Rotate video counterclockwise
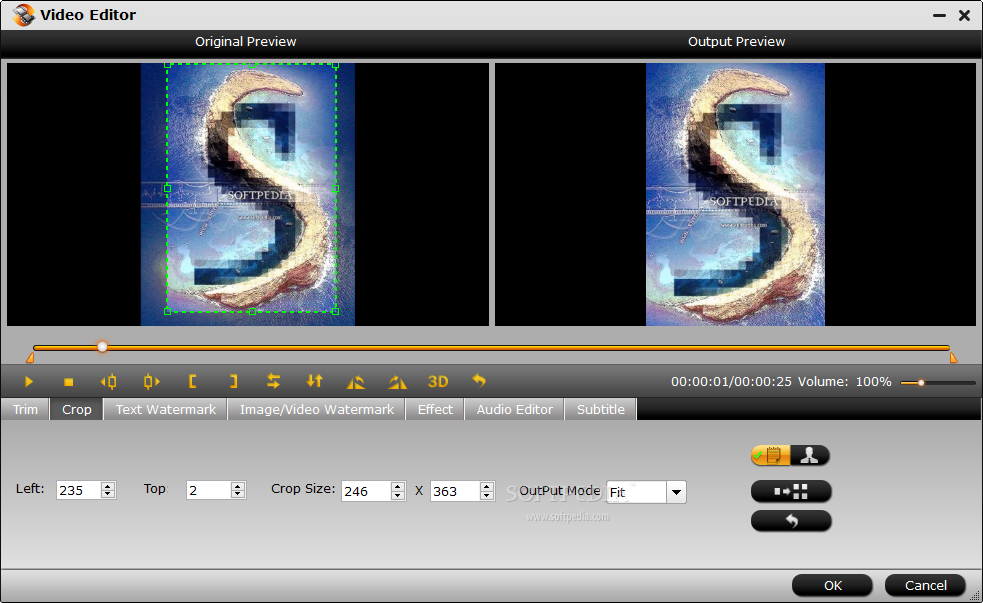 pyautogui.click(x=355, y=381)
